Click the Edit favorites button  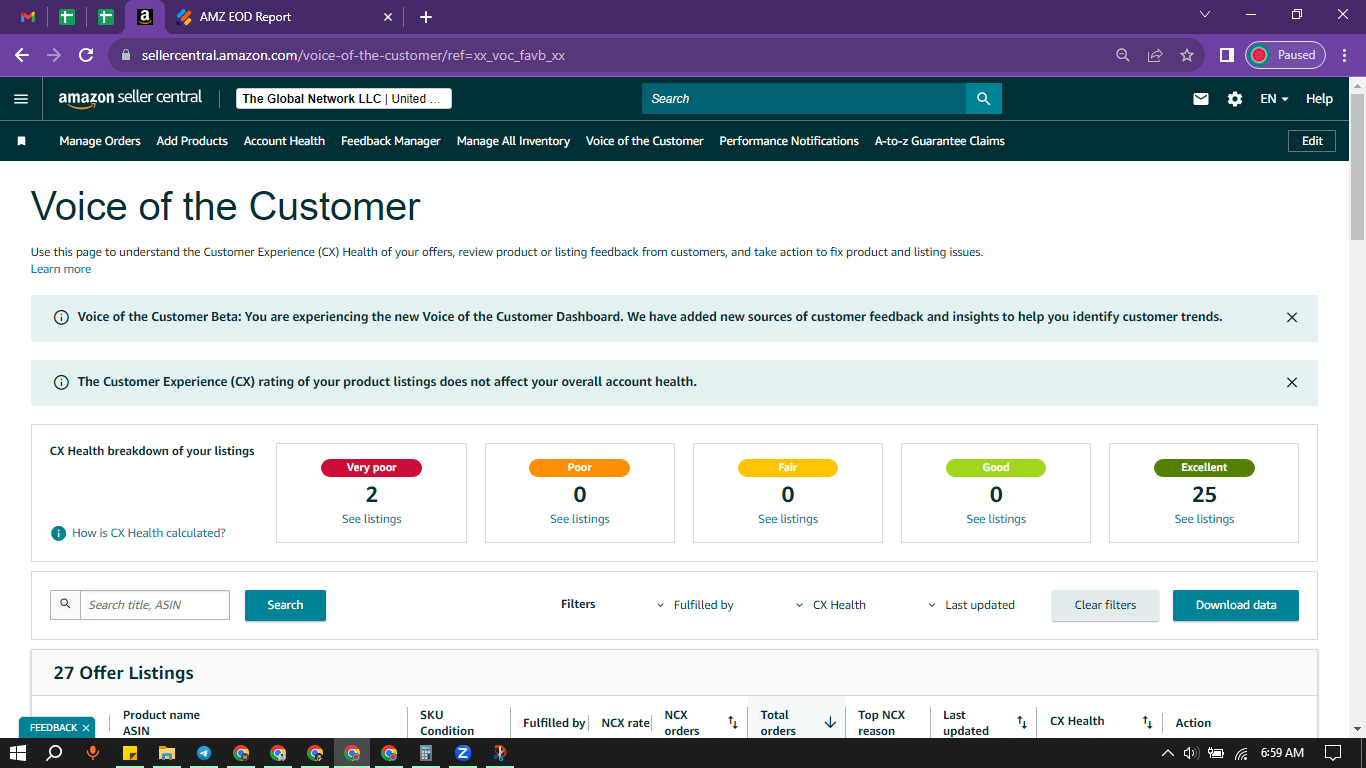click(x=1312, y=141)
